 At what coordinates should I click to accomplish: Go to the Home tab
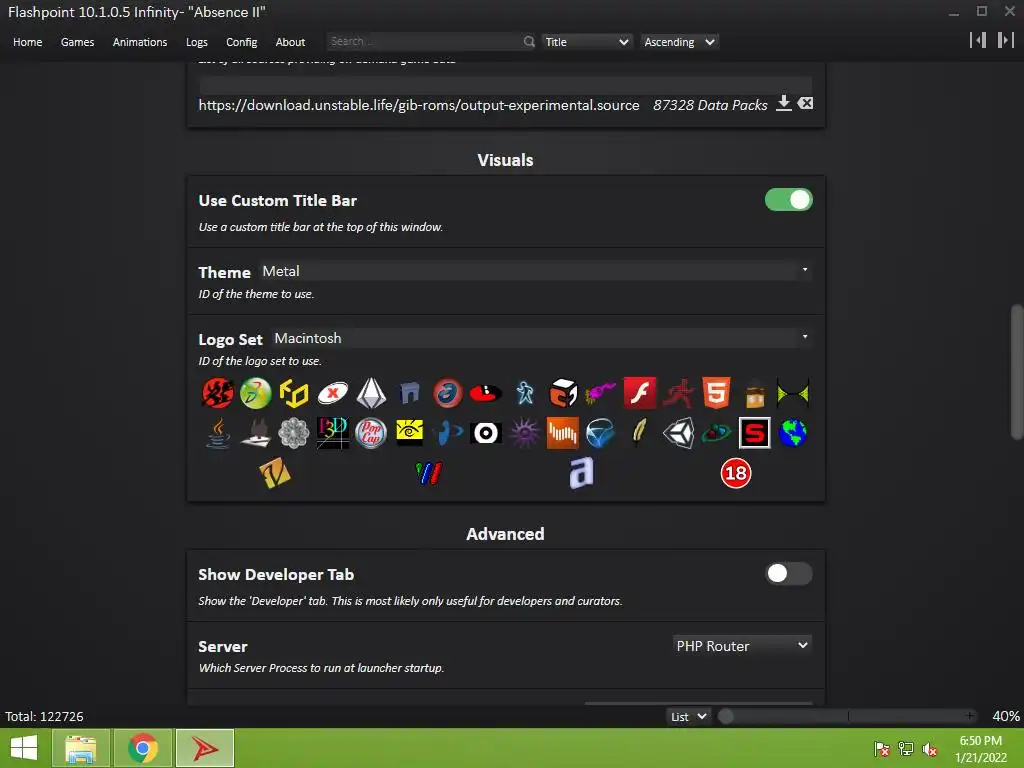tap(27, 42)
